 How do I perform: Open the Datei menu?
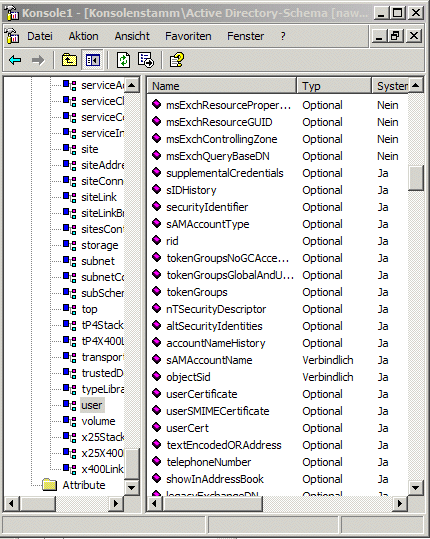pos(40,36)
